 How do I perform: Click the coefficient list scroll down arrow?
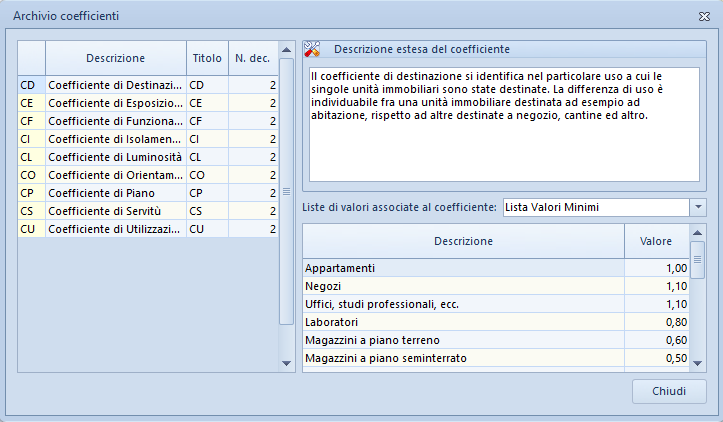(286, 363)
